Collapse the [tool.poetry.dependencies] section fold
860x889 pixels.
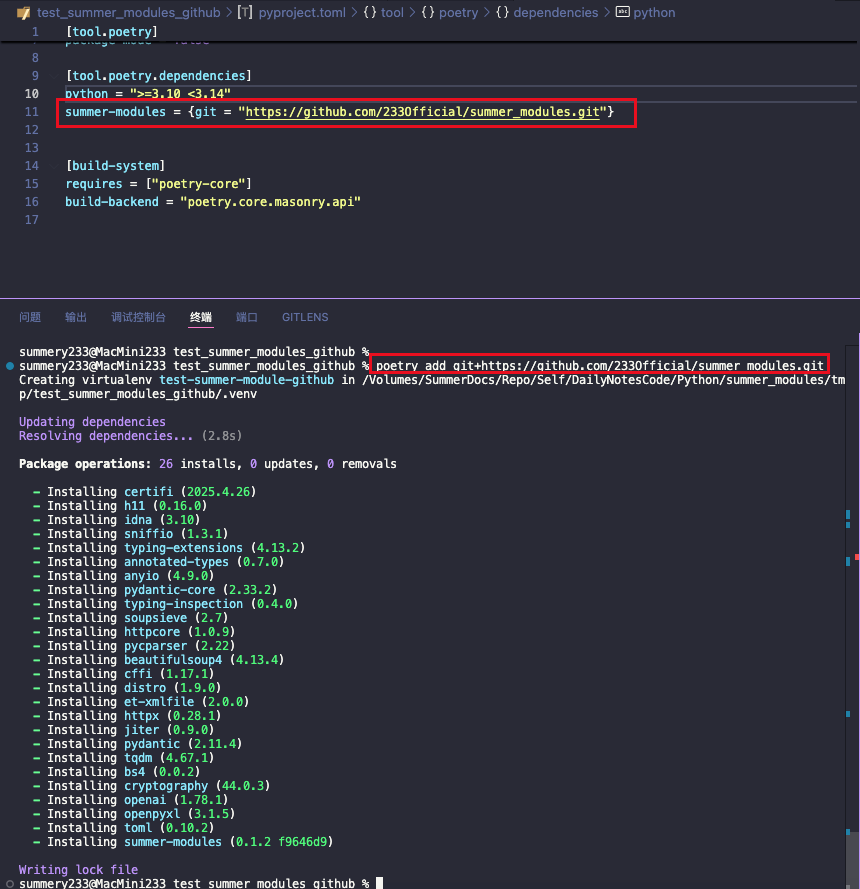pos(54,76)
